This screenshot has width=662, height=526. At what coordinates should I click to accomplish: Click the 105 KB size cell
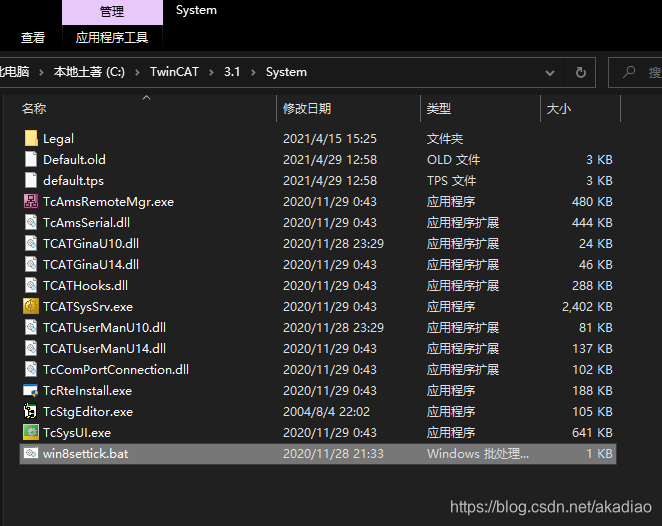pyautogui.click(x=592, y=412)
